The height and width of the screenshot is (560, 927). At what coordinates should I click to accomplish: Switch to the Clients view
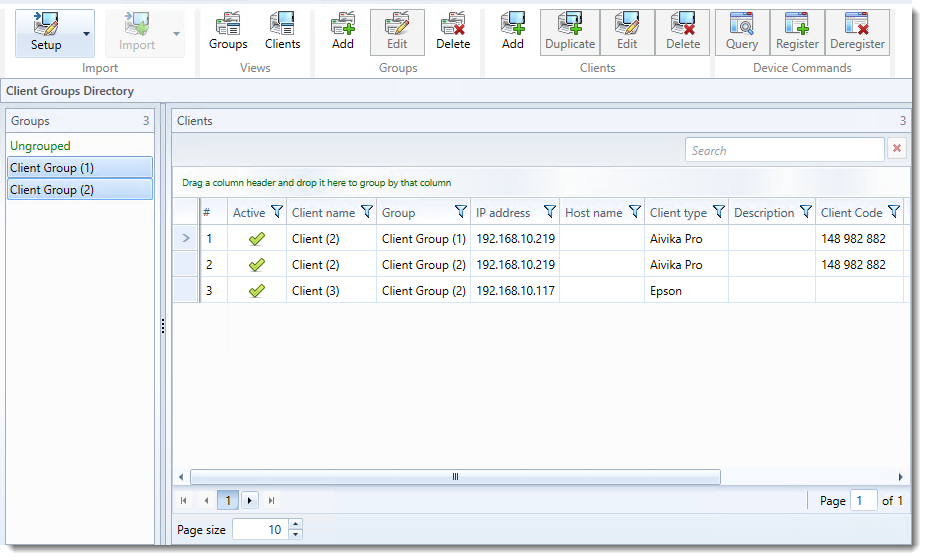click(282, 33)
